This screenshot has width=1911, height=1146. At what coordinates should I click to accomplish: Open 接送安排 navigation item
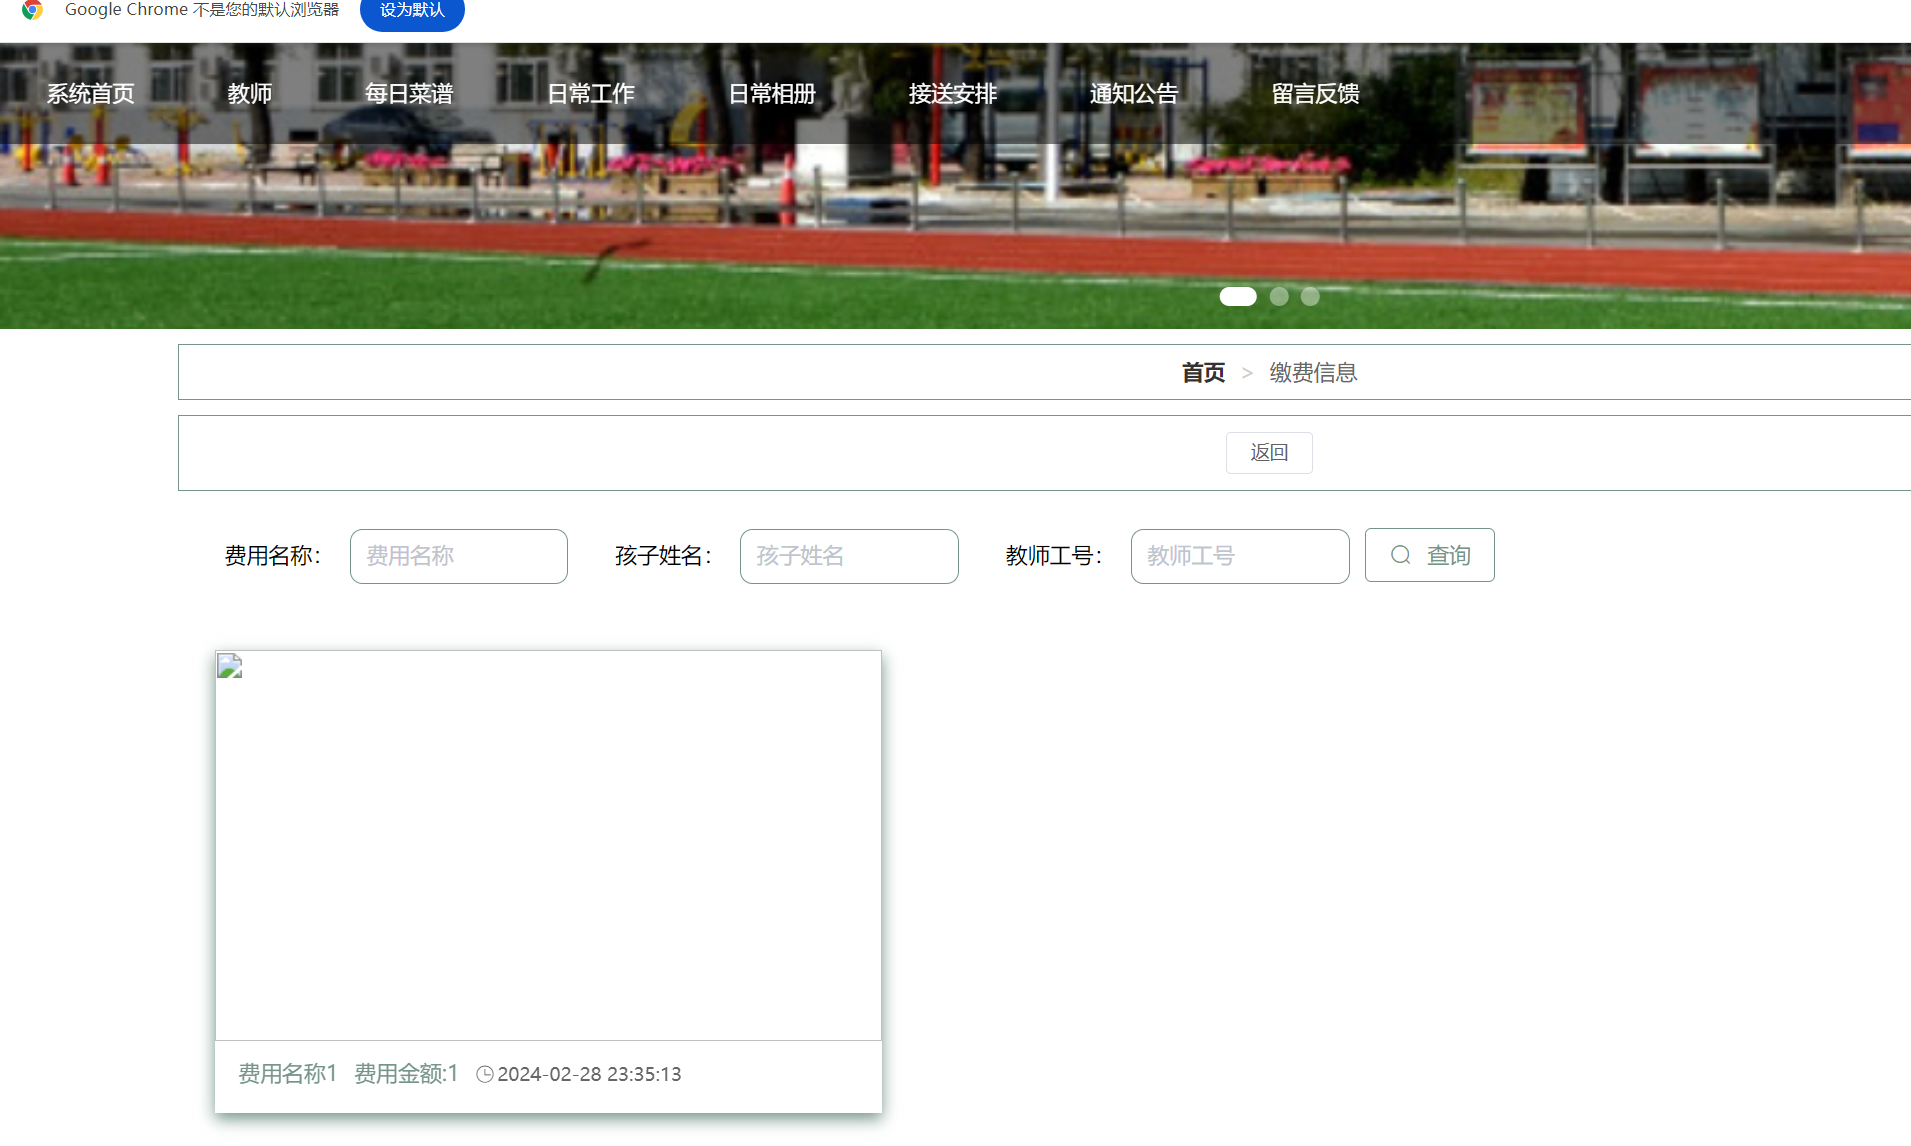(x=953, y=93)
